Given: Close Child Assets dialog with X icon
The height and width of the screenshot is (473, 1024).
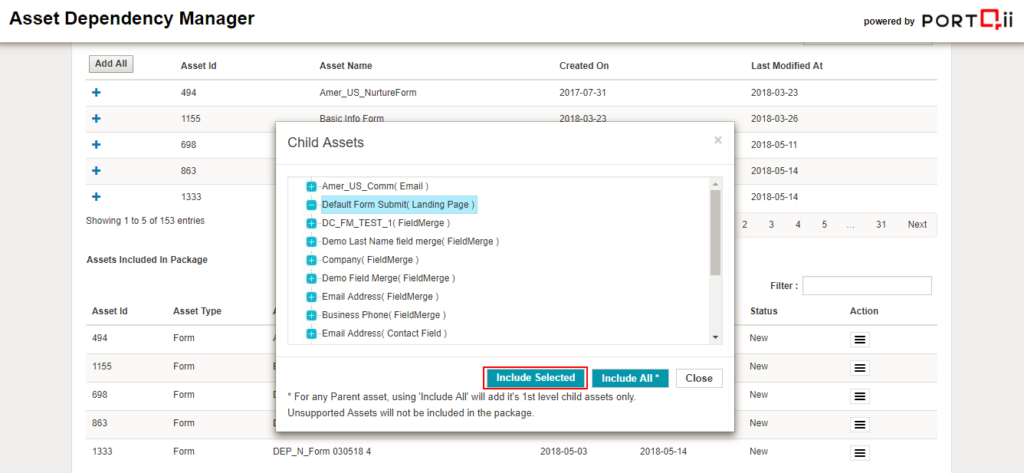Looking at the screenshot, I should [717, 141].
